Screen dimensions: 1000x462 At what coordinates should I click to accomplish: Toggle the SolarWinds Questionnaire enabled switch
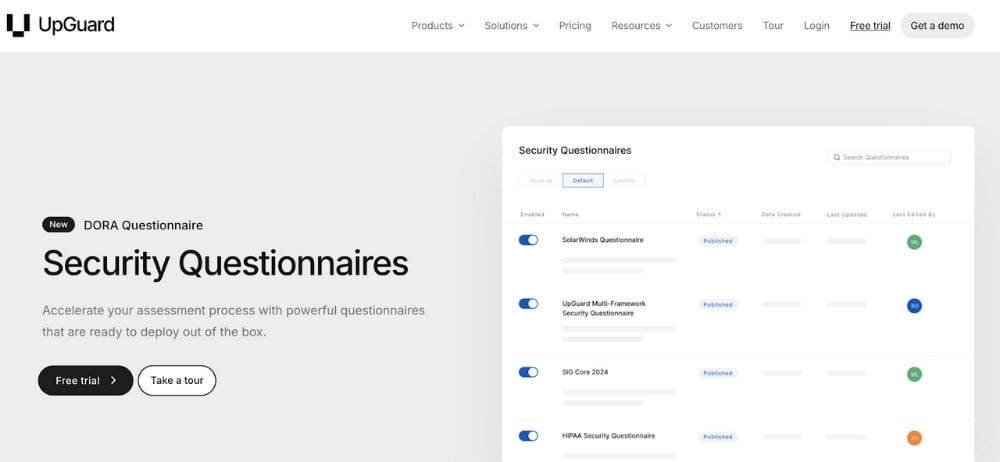528,240
